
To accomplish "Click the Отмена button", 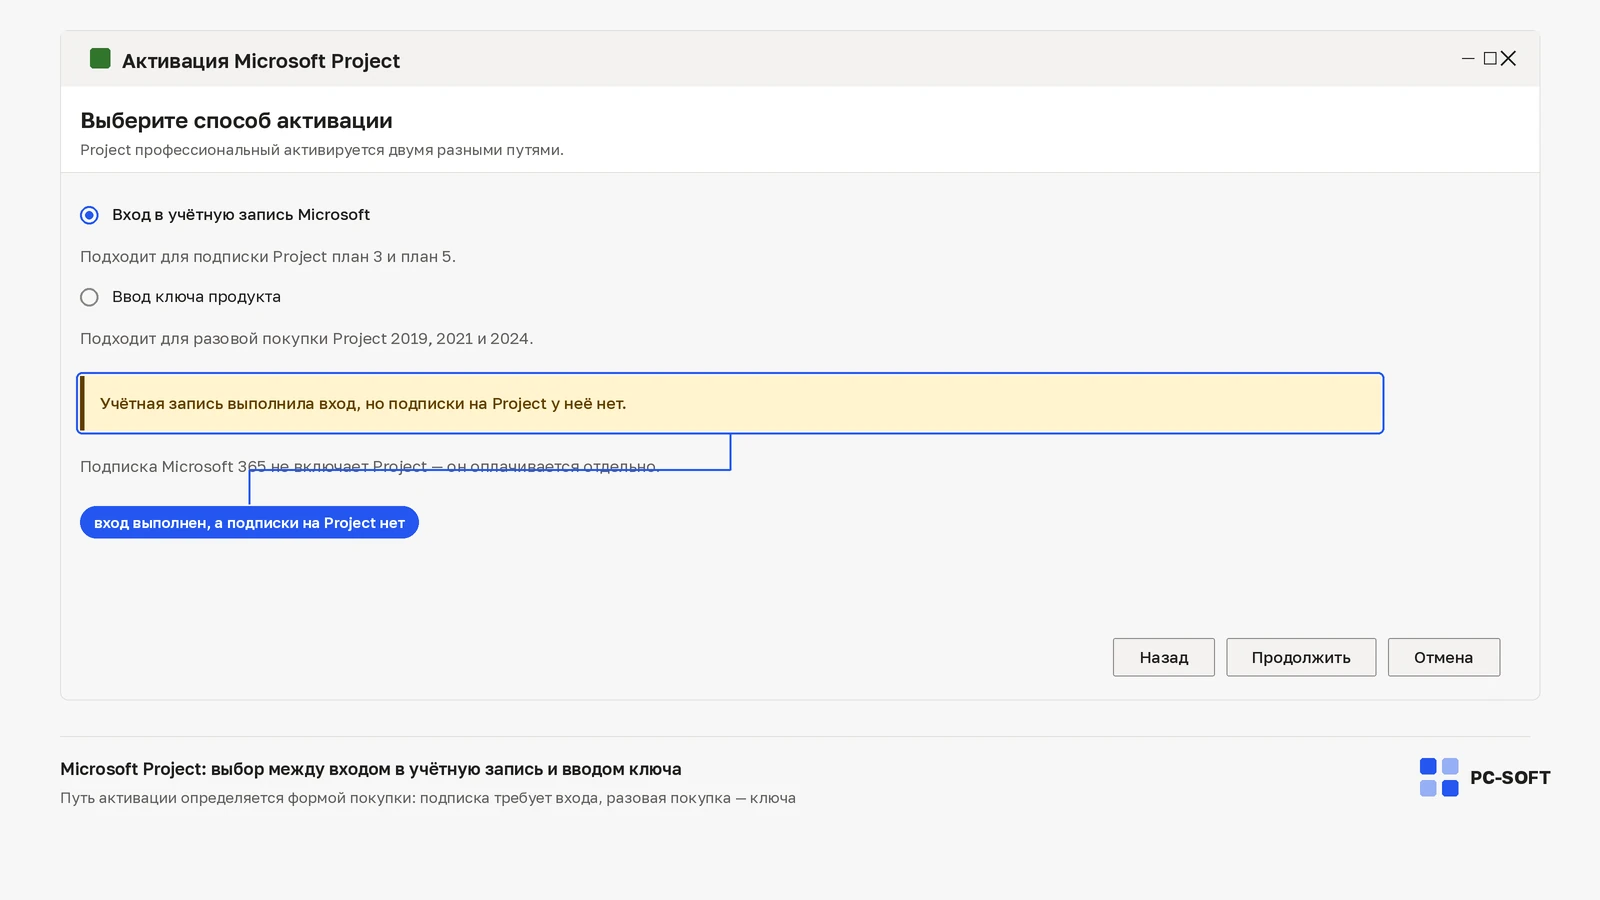I will click(1443, 657).
